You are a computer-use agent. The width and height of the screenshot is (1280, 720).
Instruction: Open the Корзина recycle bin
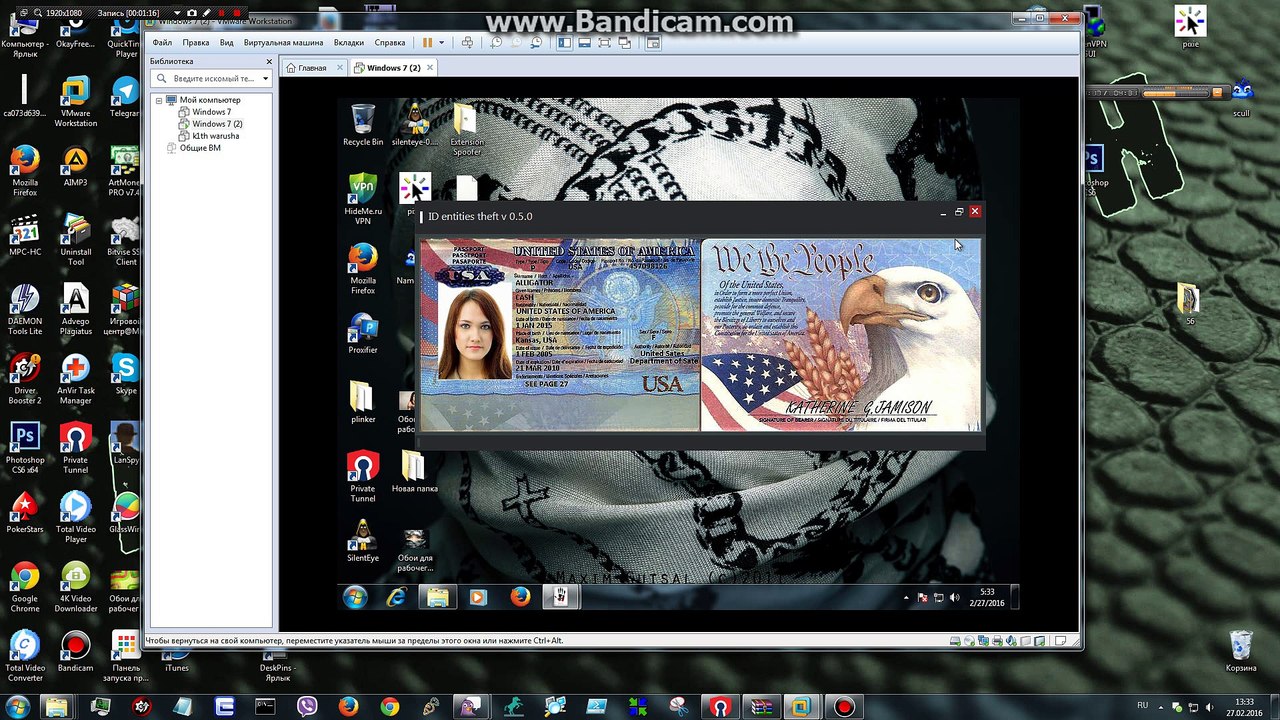(1241, 651)
